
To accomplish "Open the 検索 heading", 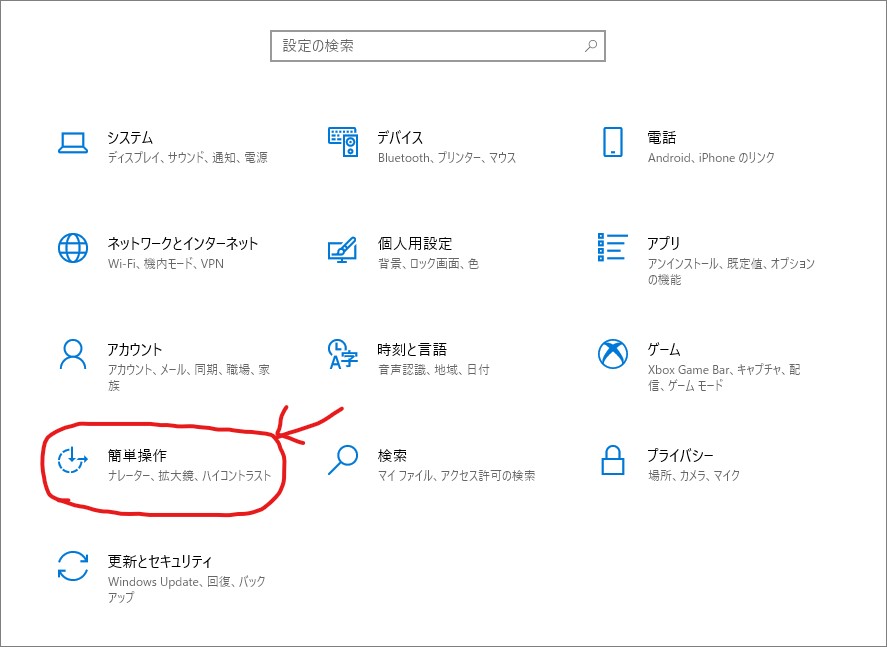I will [x=392, y=455].
